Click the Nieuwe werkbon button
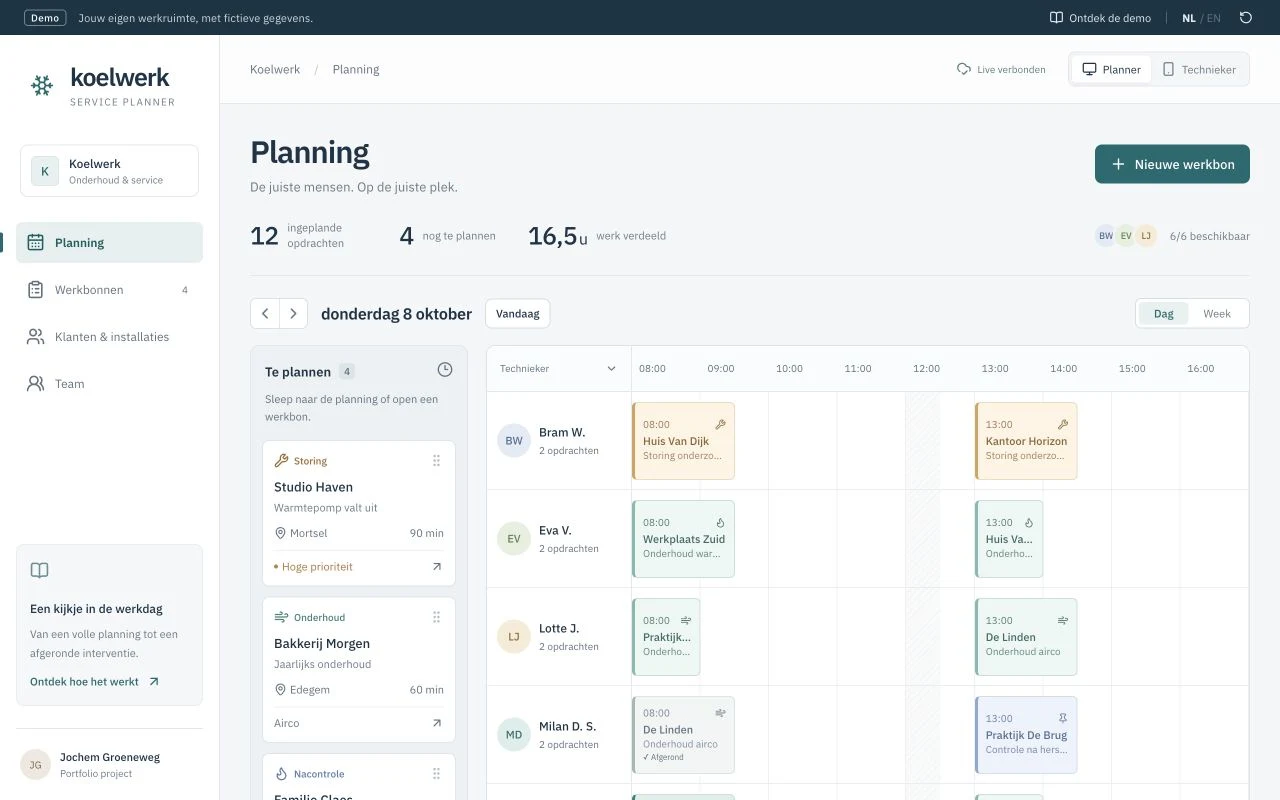The width and height of the screenshot is (1280, 800). [1172, 164]
